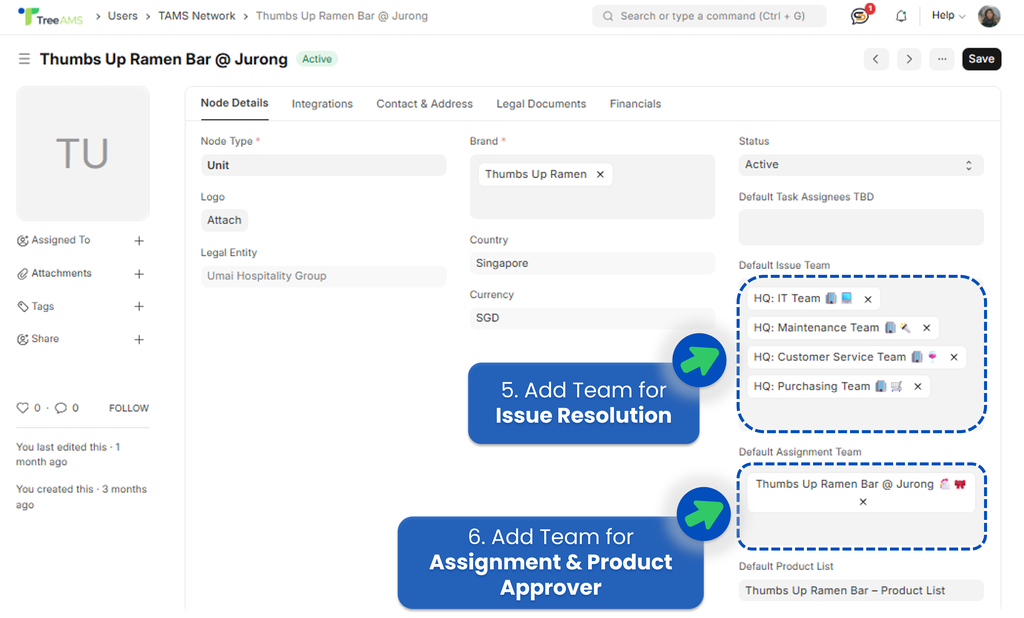Expand the Help menu
The image size is (1024, 618).
coord(948,16)
